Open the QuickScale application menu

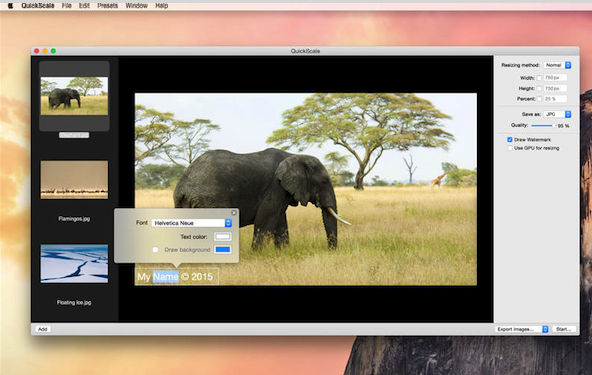click(x=38, y=6)
